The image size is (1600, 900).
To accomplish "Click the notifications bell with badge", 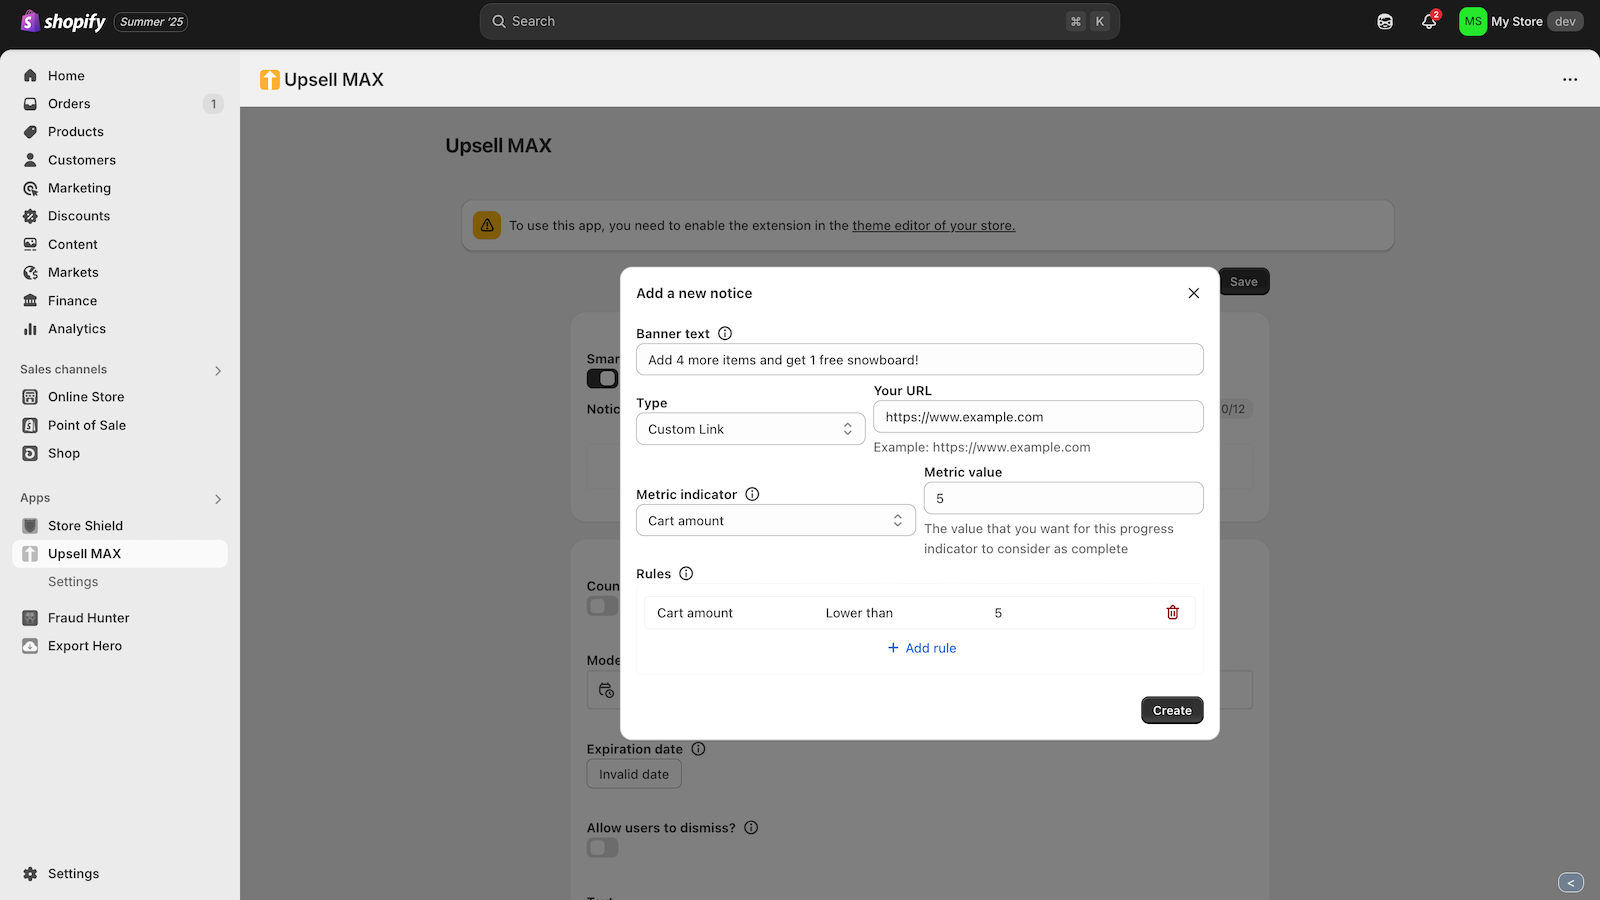I will click(x=1428, y=21).
